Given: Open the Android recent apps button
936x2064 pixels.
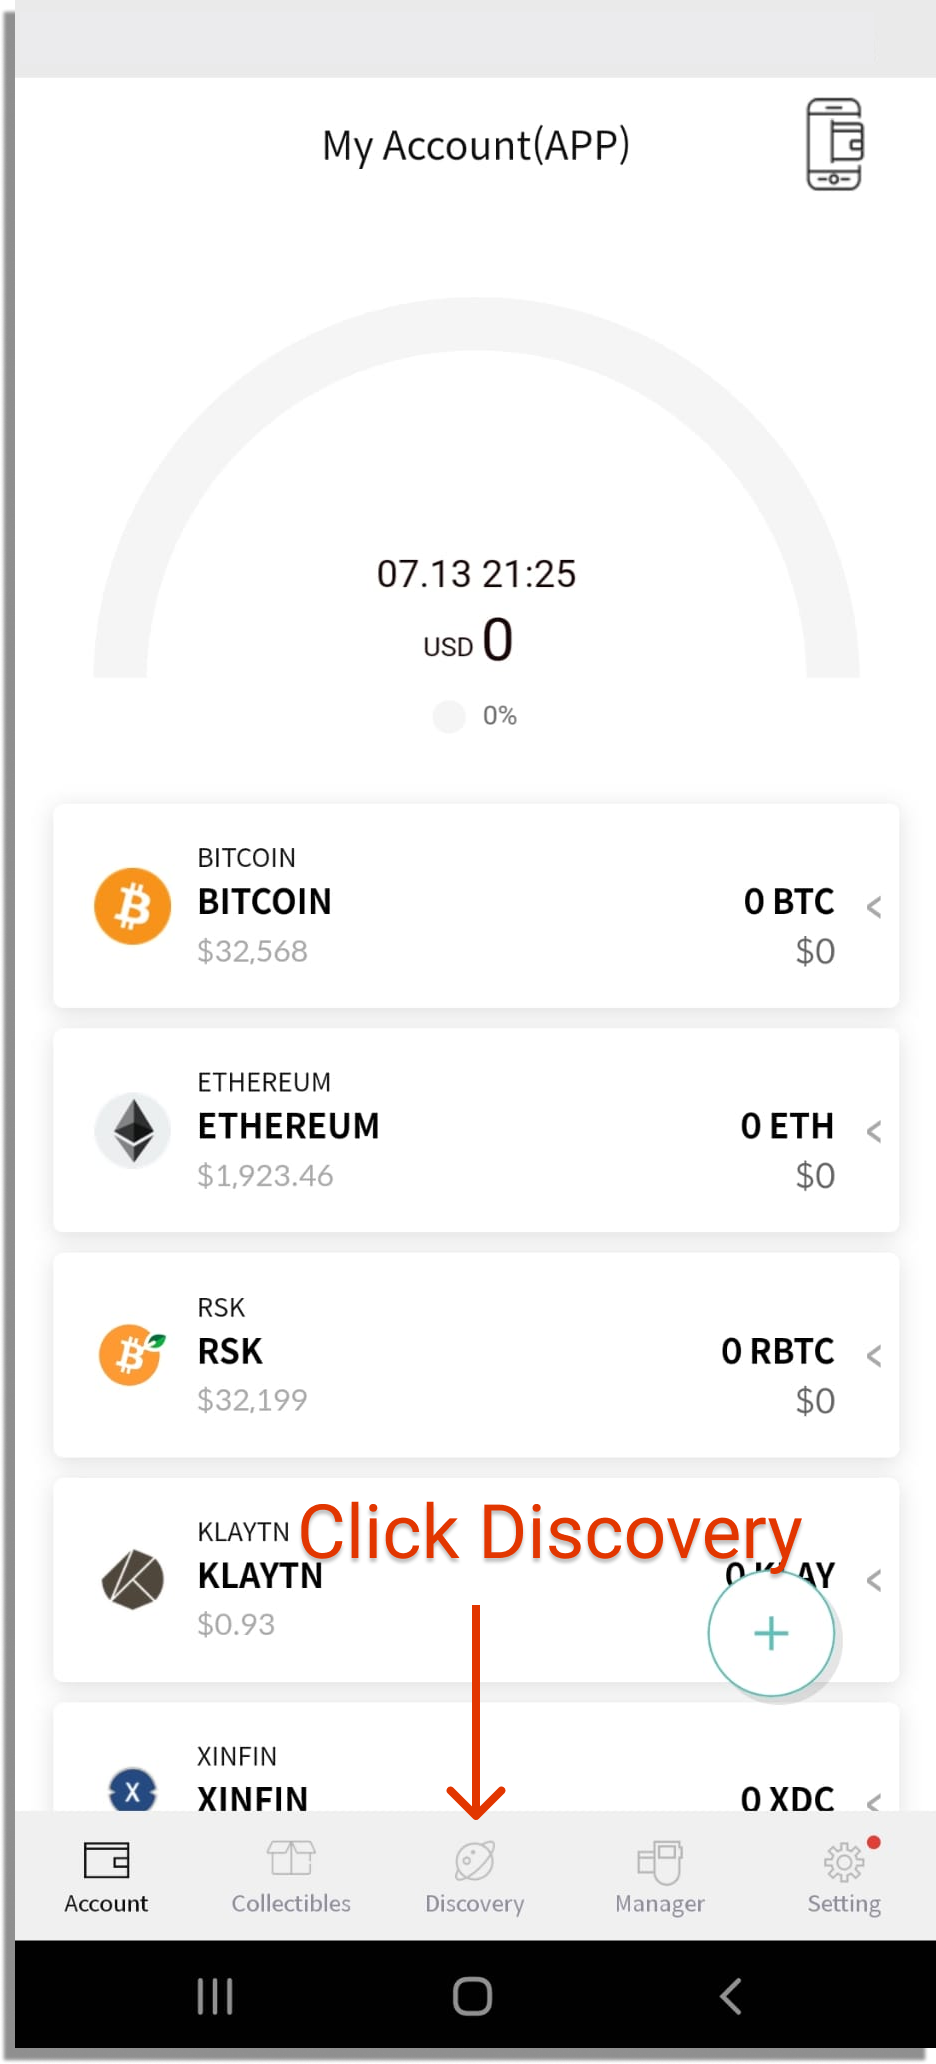Looking at the screenshot, I should [x=215, y=1996].
